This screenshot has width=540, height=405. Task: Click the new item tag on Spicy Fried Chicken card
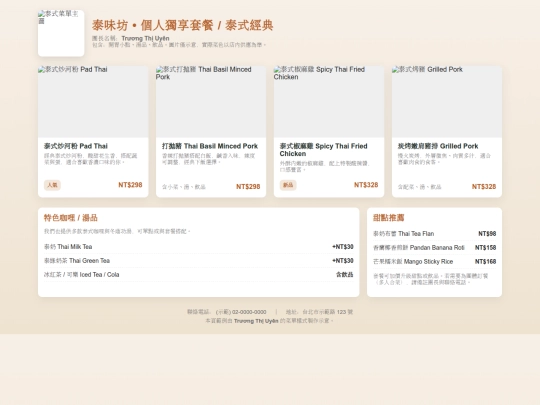(x=288, y=185)
